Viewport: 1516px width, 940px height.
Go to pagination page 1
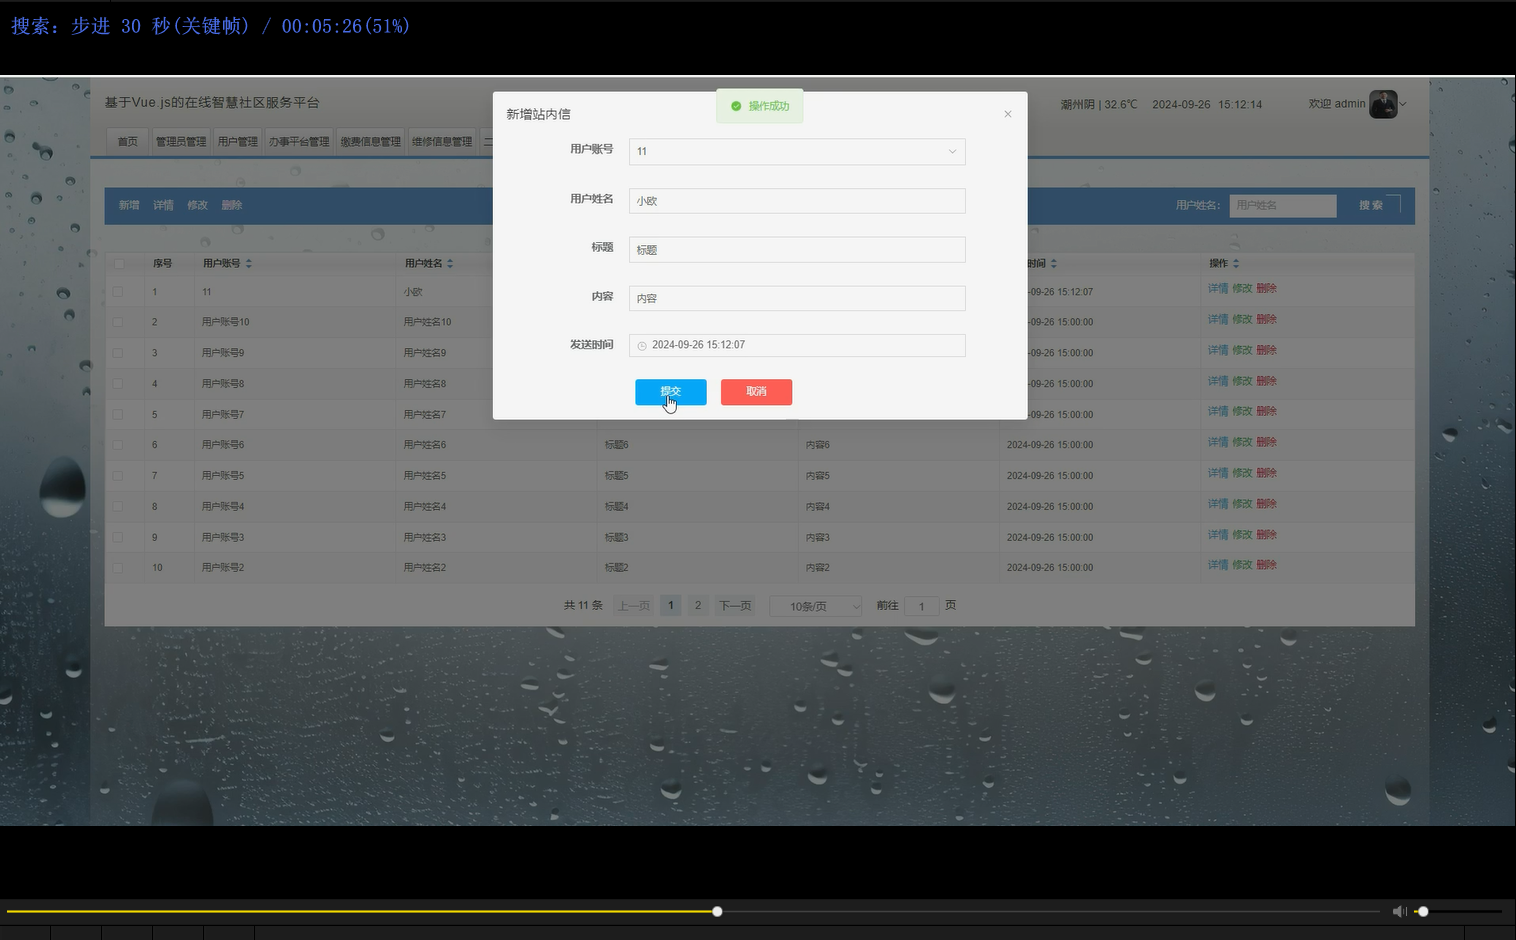(x=671, y=606)
